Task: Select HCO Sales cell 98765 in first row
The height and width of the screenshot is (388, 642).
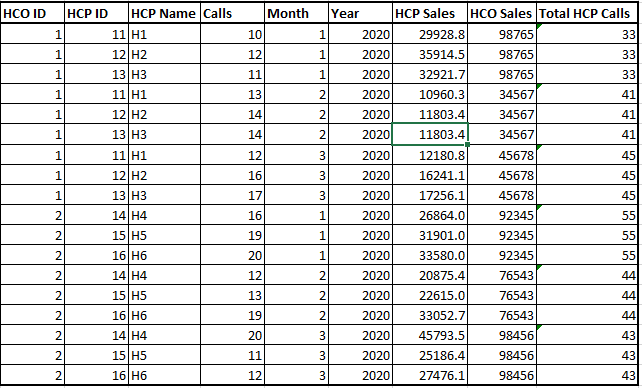Action: (x=502, y=34)
